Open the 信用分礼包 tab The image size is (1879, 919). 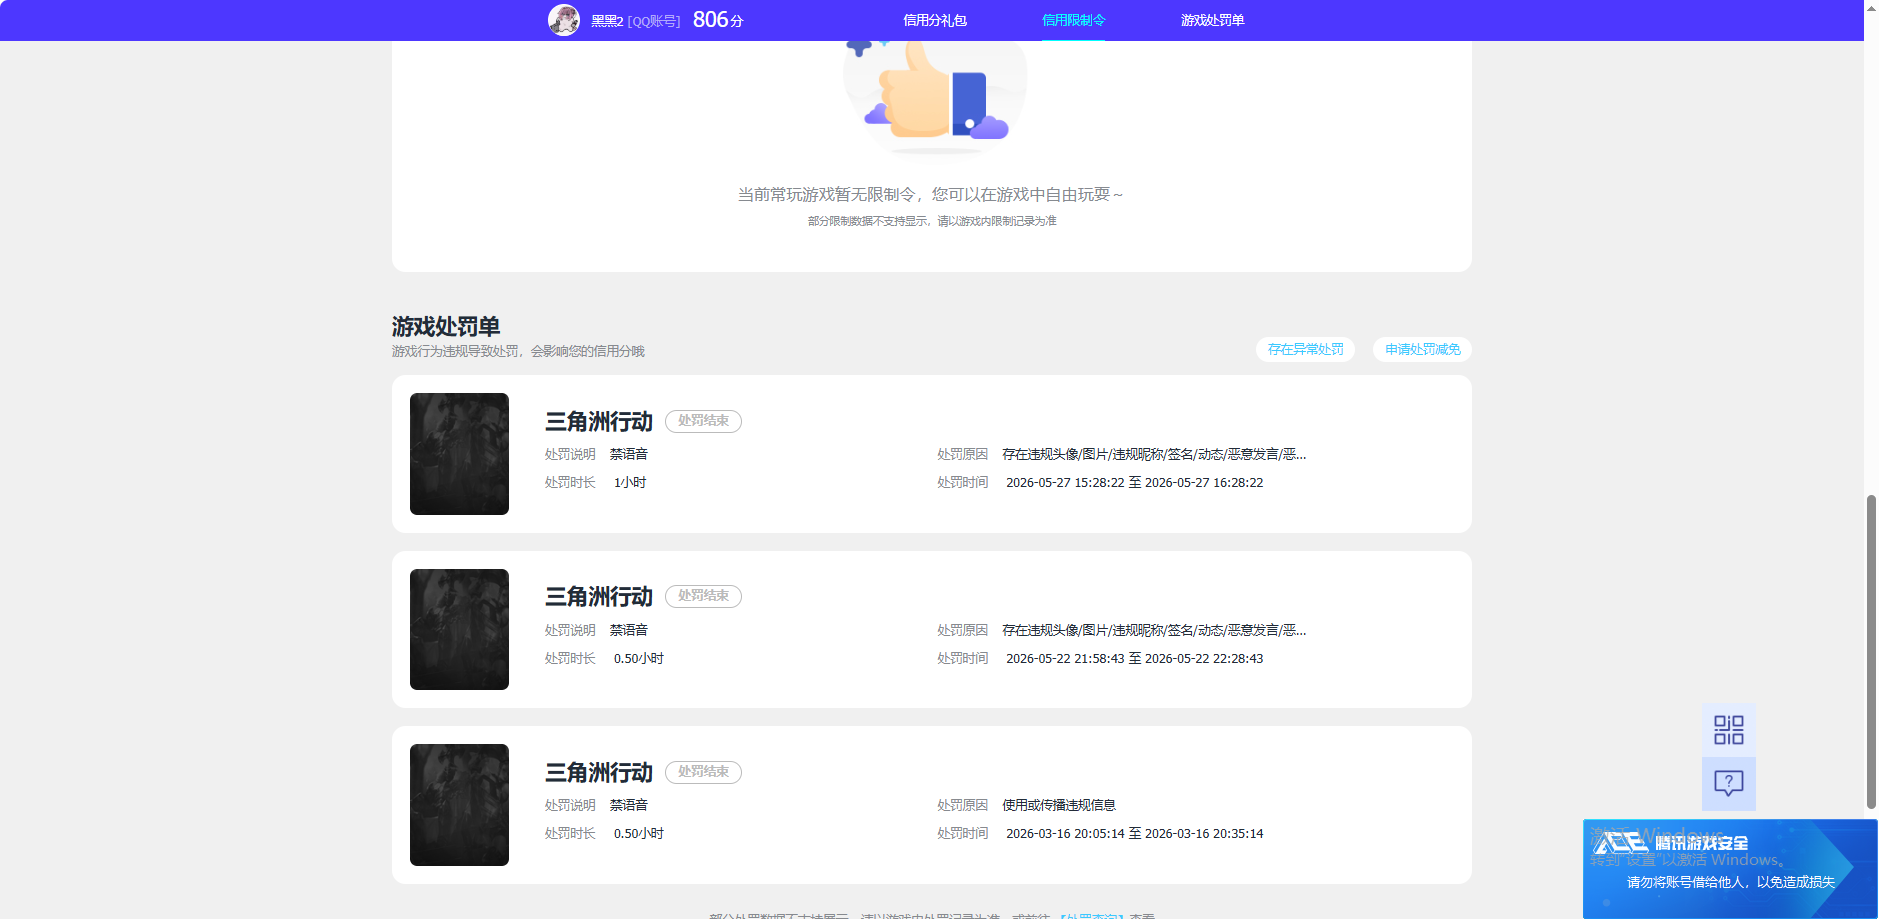[x=935, y=20]
